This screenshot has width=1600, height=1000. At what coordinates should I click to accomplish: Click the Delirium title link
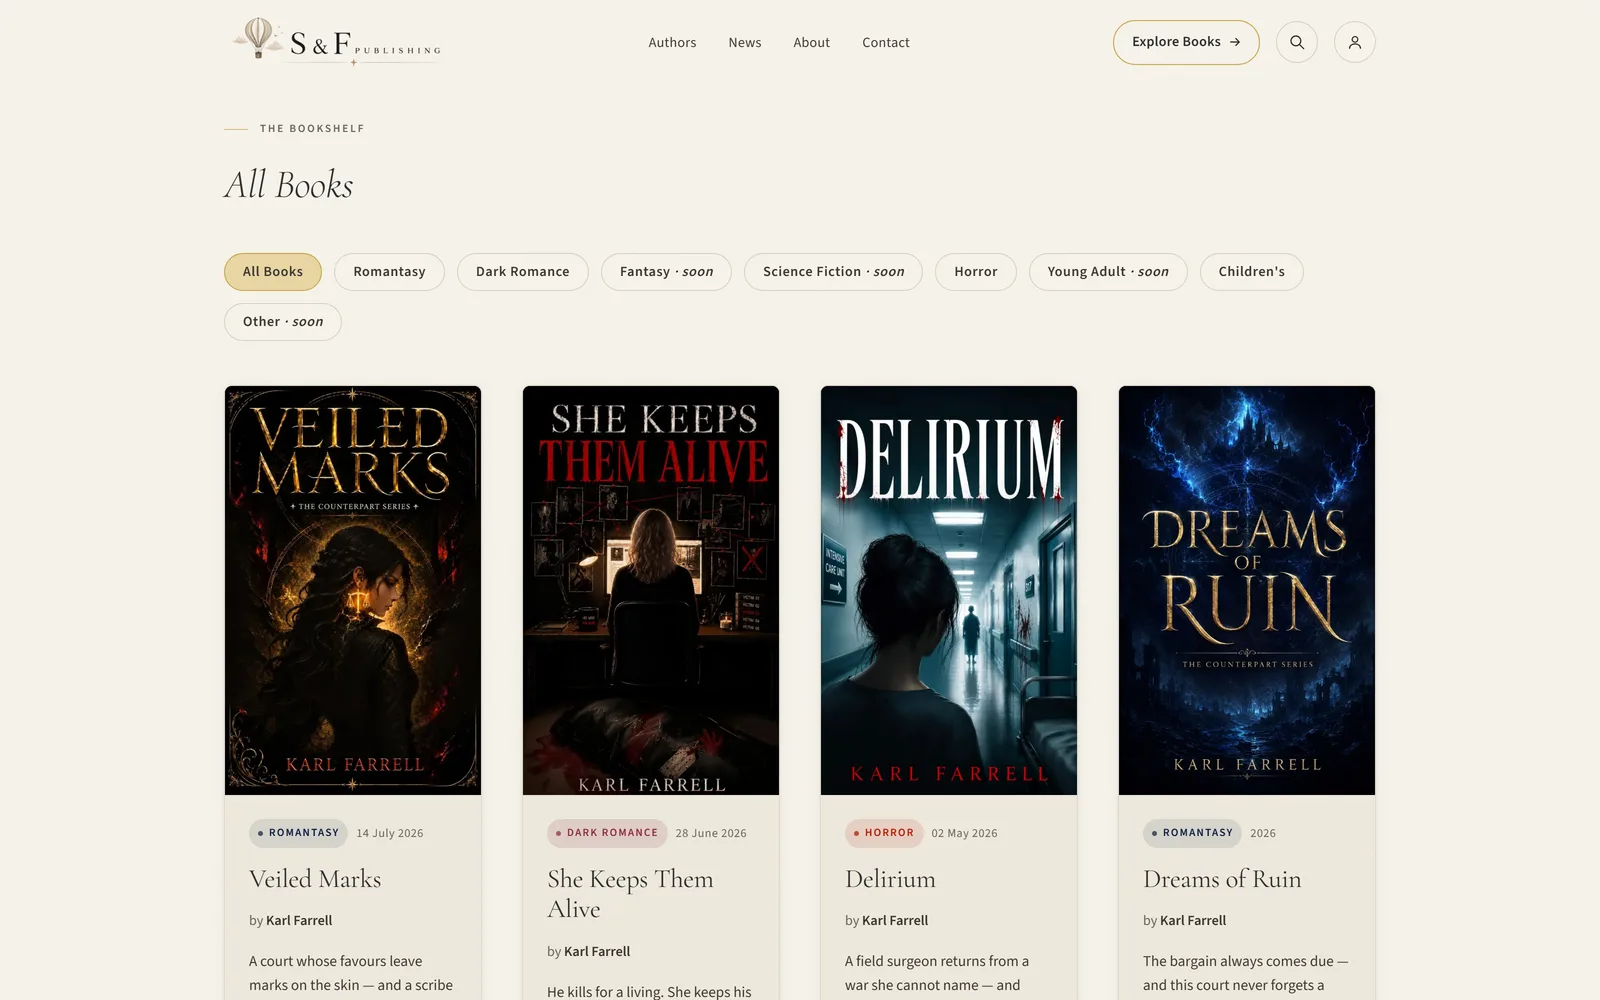890,879
